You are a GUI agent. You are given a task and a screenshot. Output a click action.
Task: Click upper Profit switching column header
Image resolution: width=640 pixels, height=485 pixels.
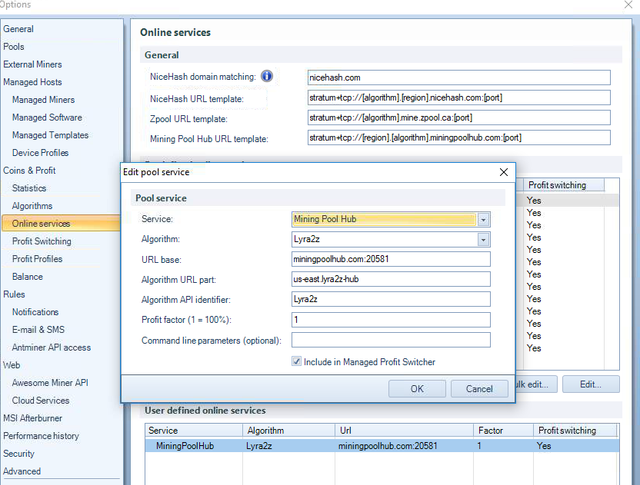point(564,185)
